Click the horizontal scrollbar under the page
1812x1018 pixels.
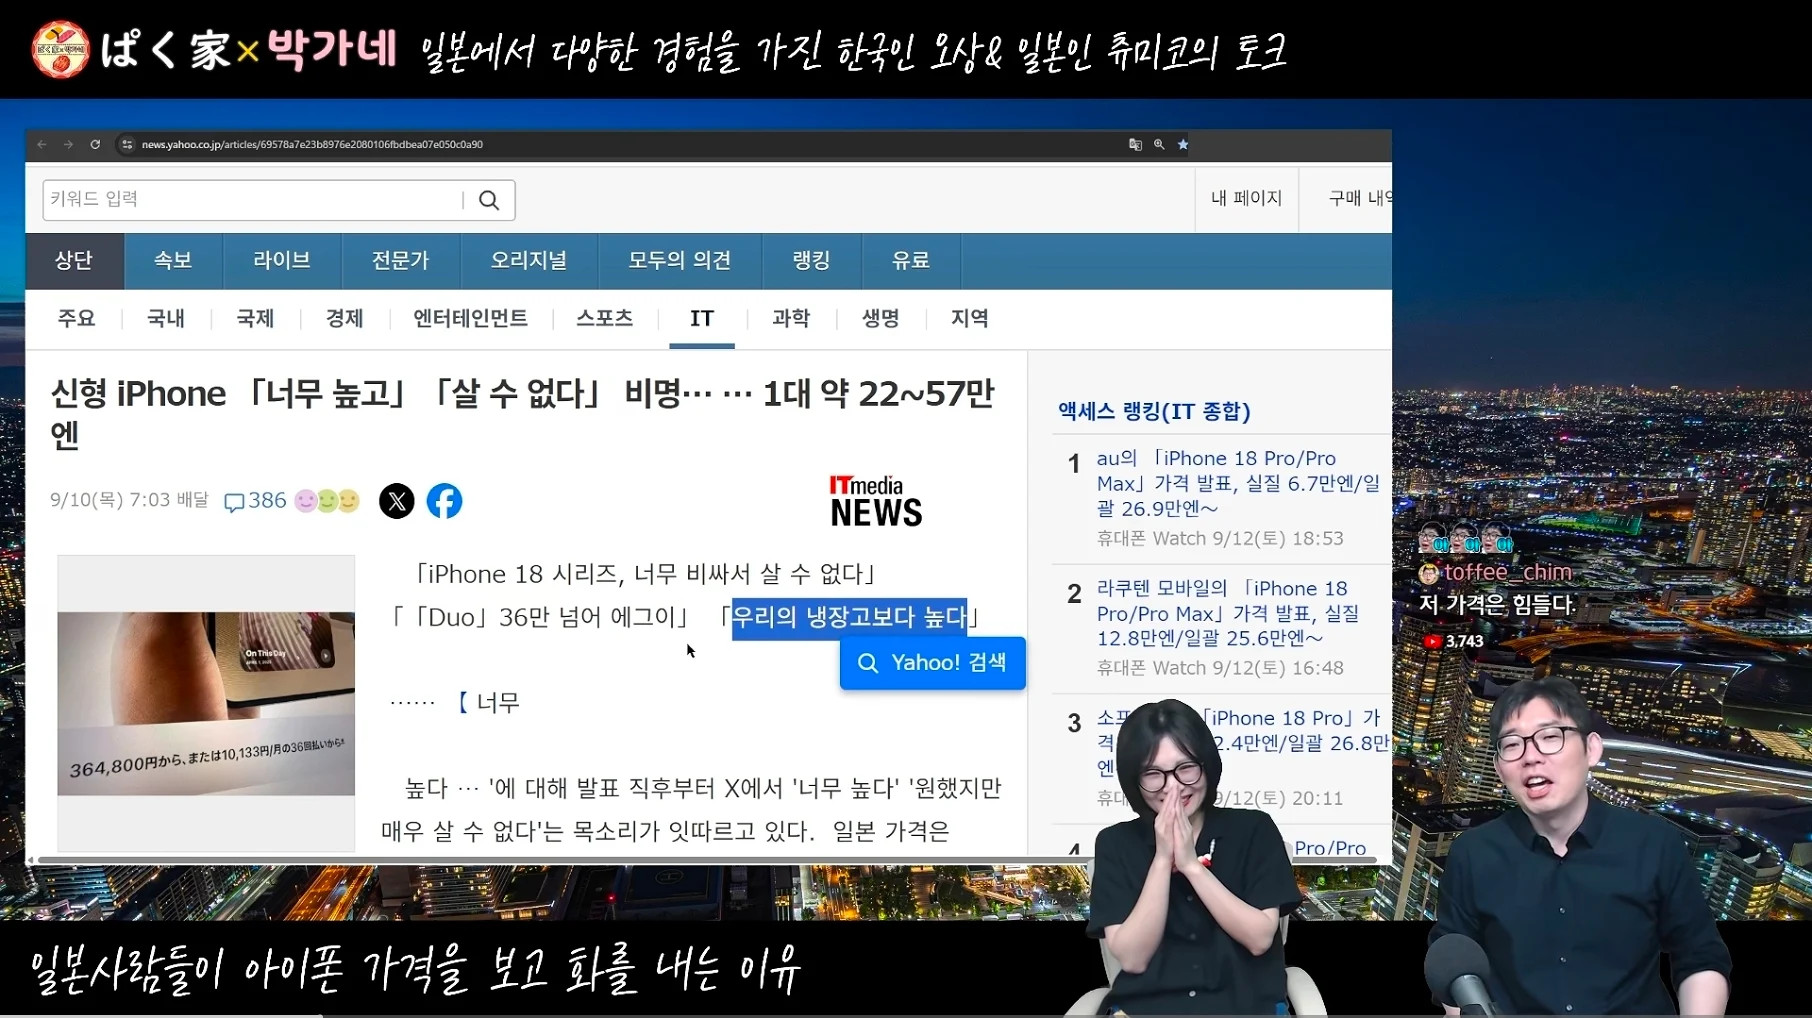tap(708, 860)
